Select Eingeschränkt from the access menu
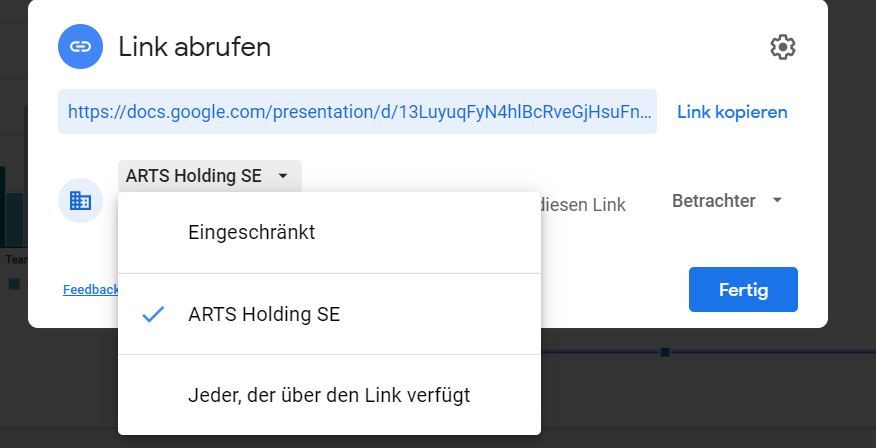876x448 pixels. (x=252, y=232)
